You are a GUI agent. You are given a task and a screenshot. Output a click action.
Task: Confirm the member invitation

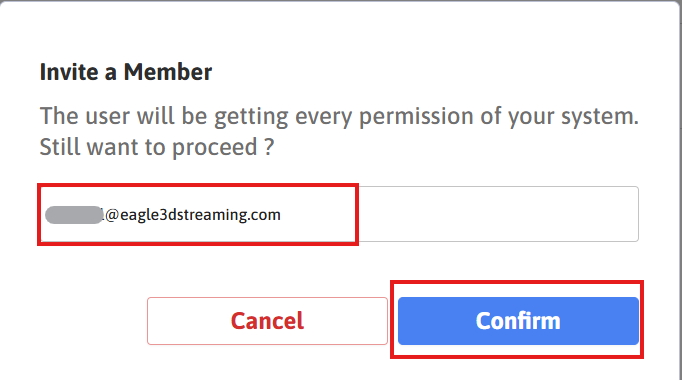518,321
